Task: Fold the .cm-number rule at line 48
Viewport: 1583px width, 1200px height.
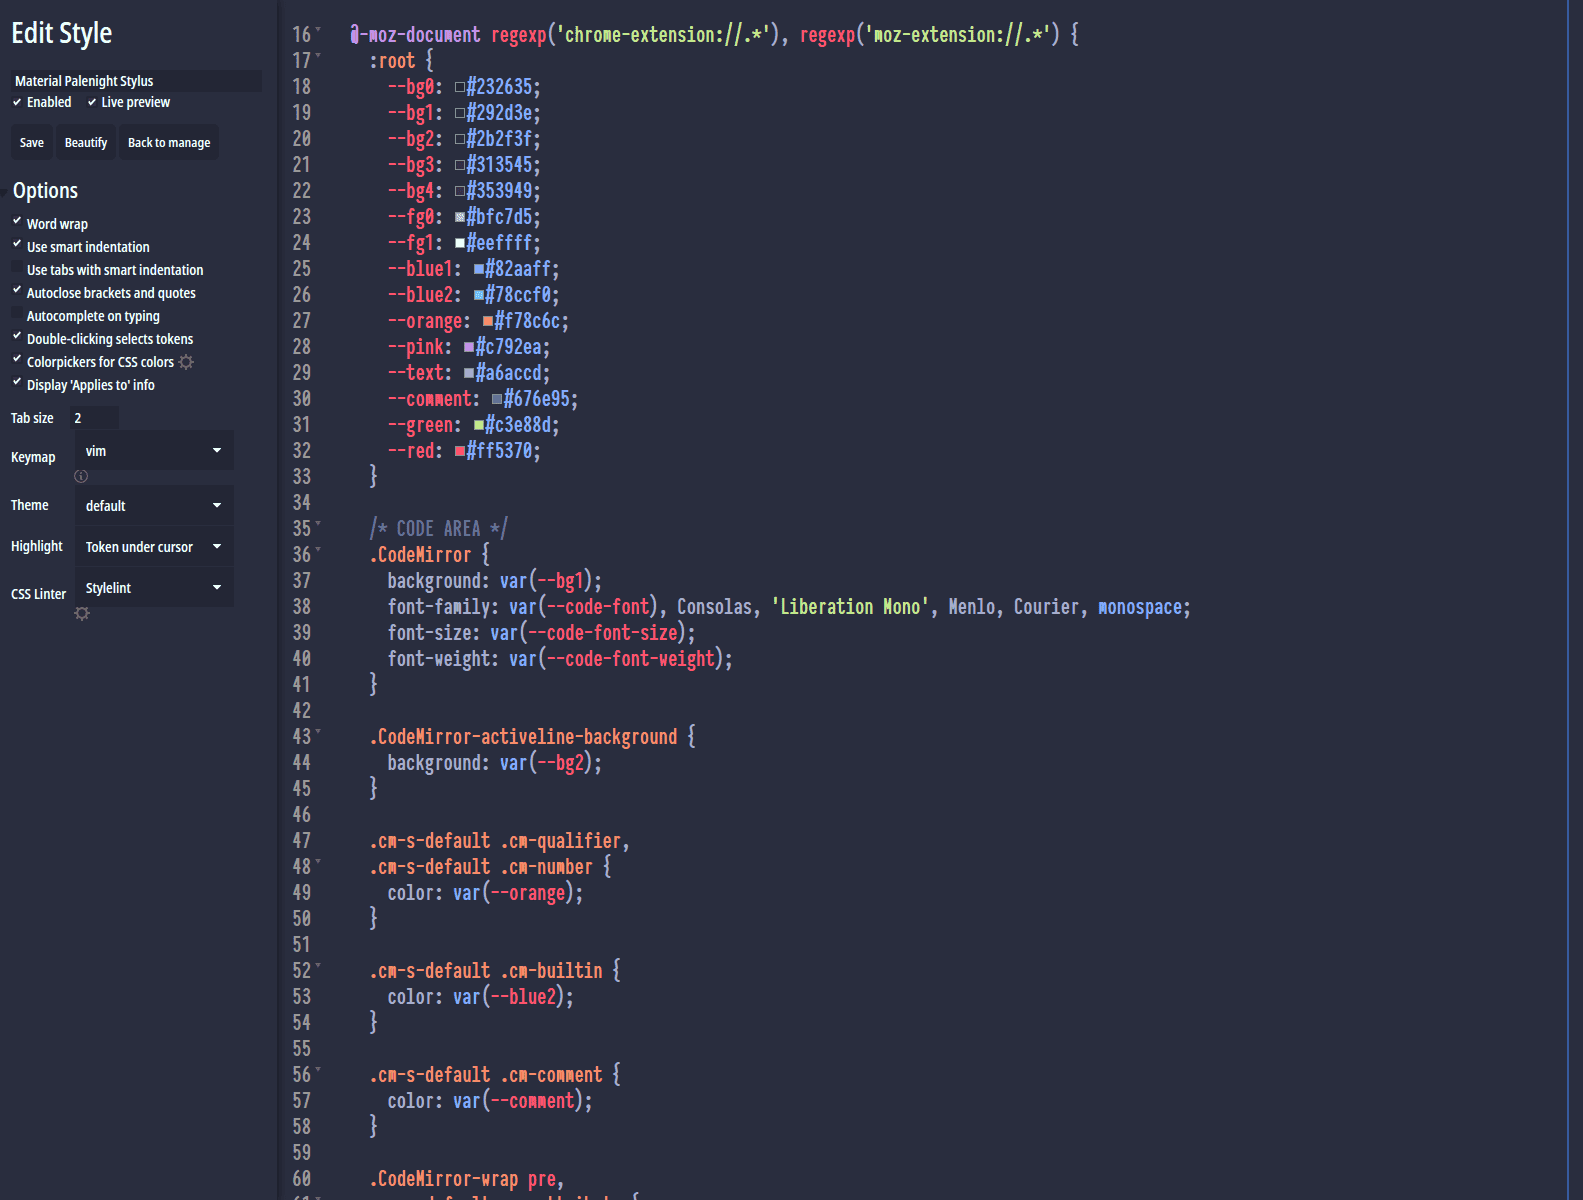Action: [318, 863]
